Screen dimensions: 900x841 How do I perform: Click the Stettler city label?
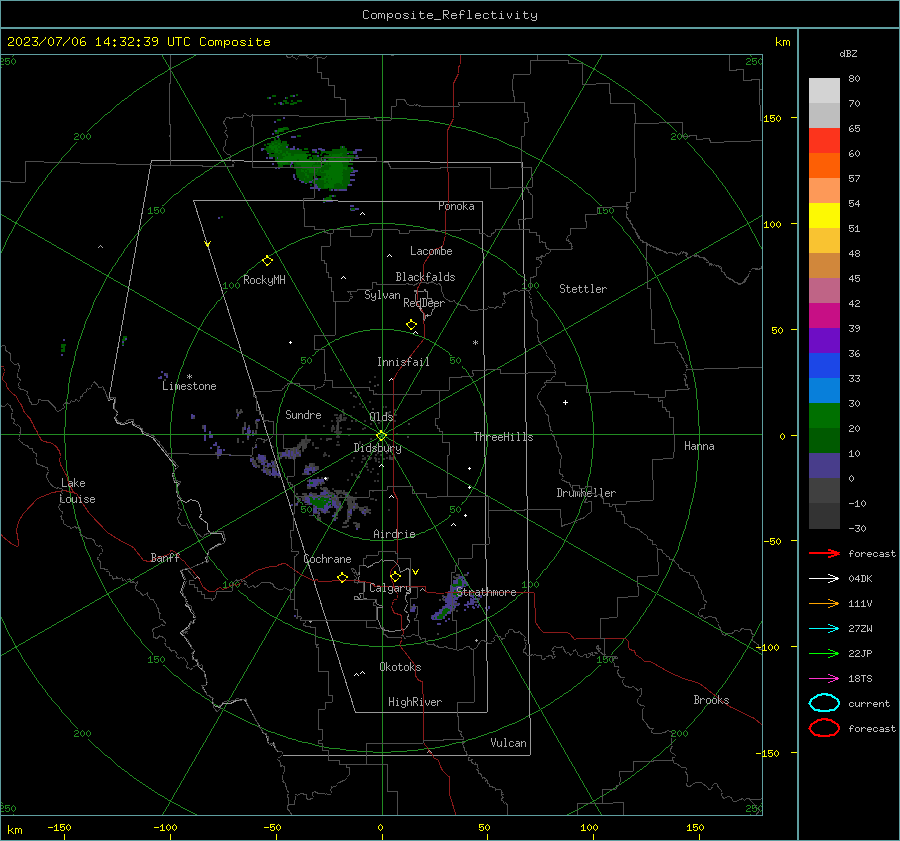[583, 289]
